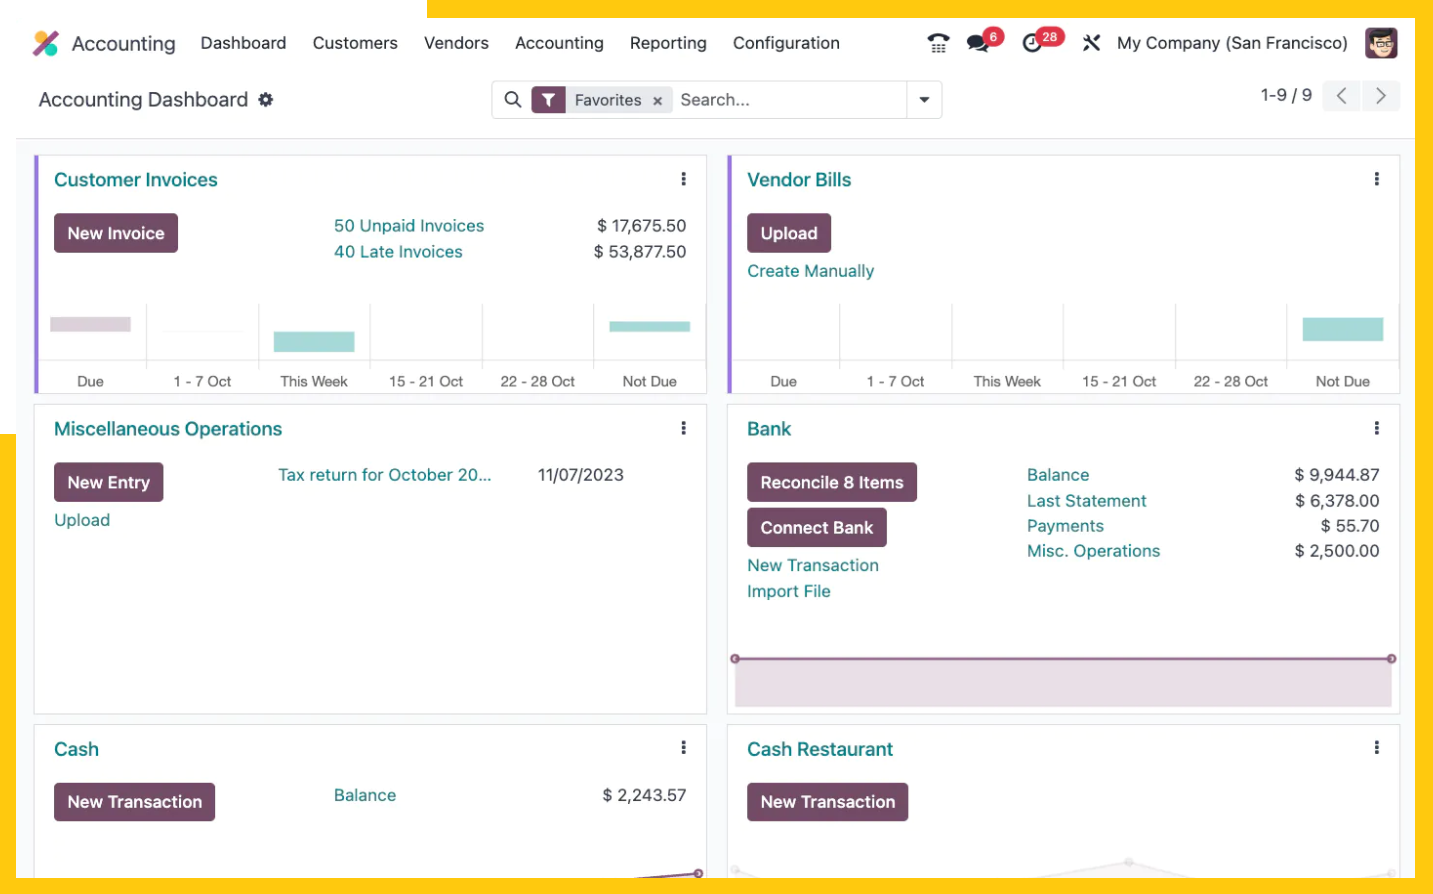Open dashboard settings gear beside the Accounting Dashboard title
The height and width of the screenshot is (894, 1433).
click(266, 100)
